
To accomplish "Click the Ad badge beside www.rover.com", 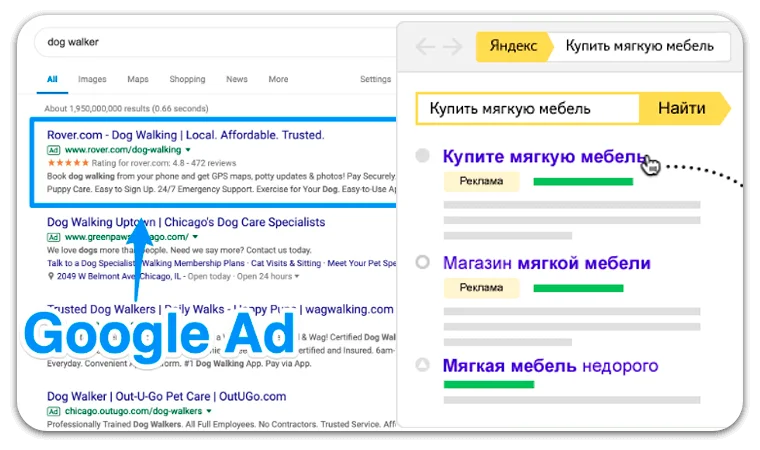I will click(x=53, y=150).
